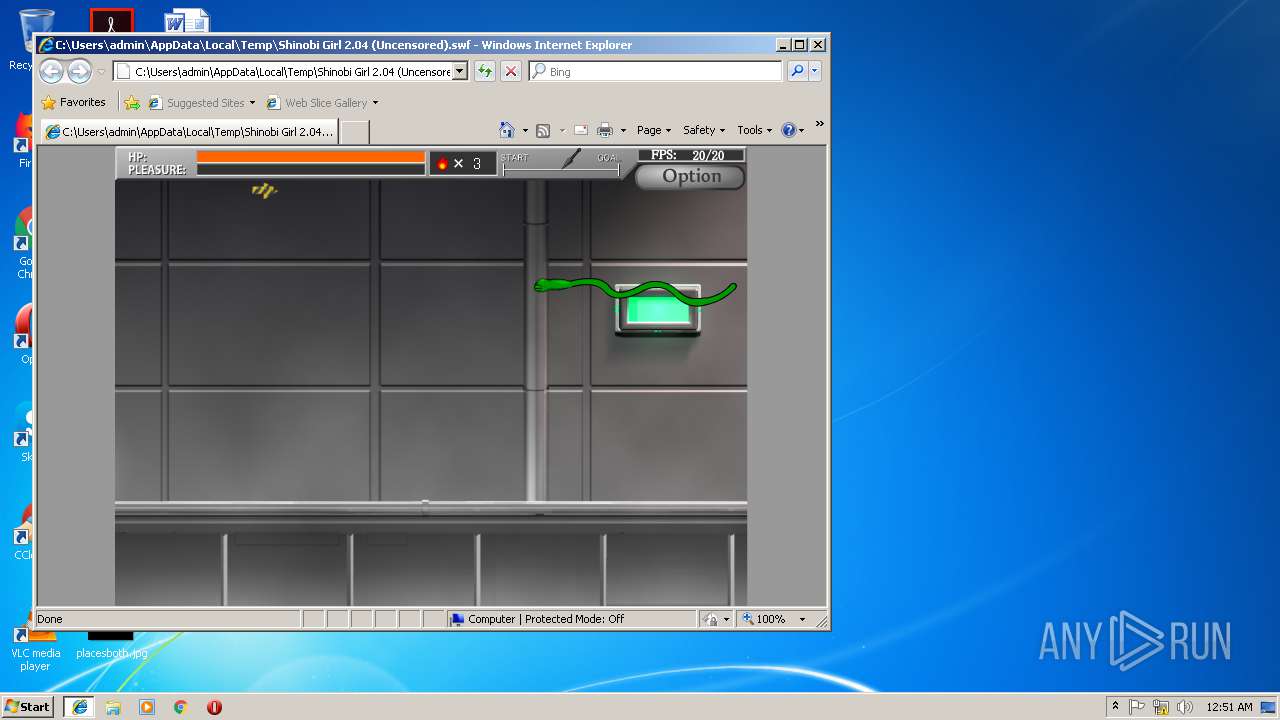Click the 12:51 AM taskbar clock
1280x720 pixels.
(1229, 706)
